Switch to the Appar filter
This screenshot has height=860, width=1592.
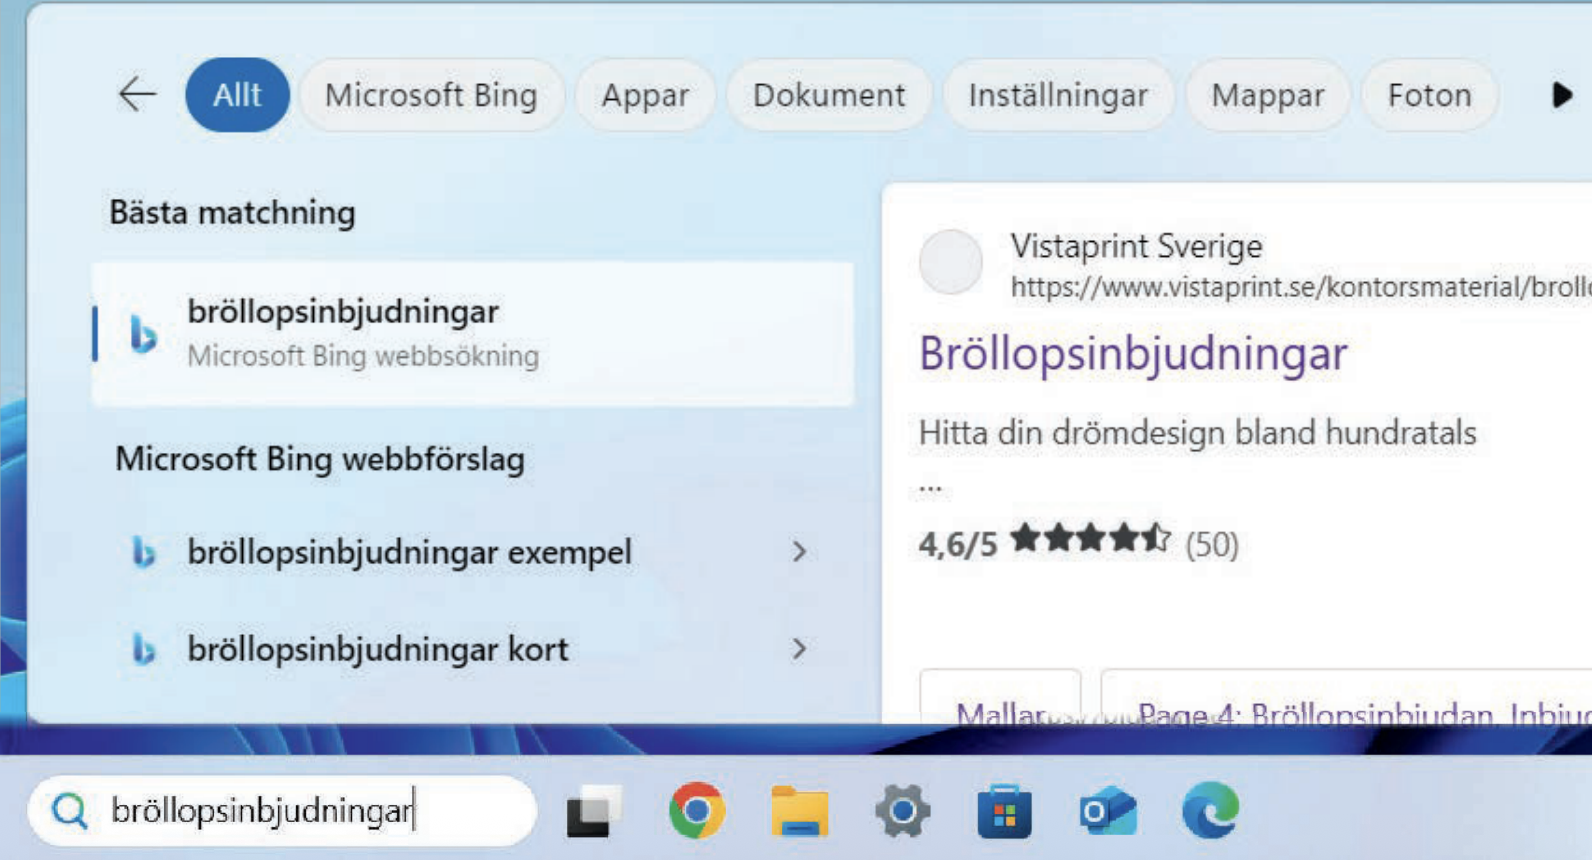645,95
